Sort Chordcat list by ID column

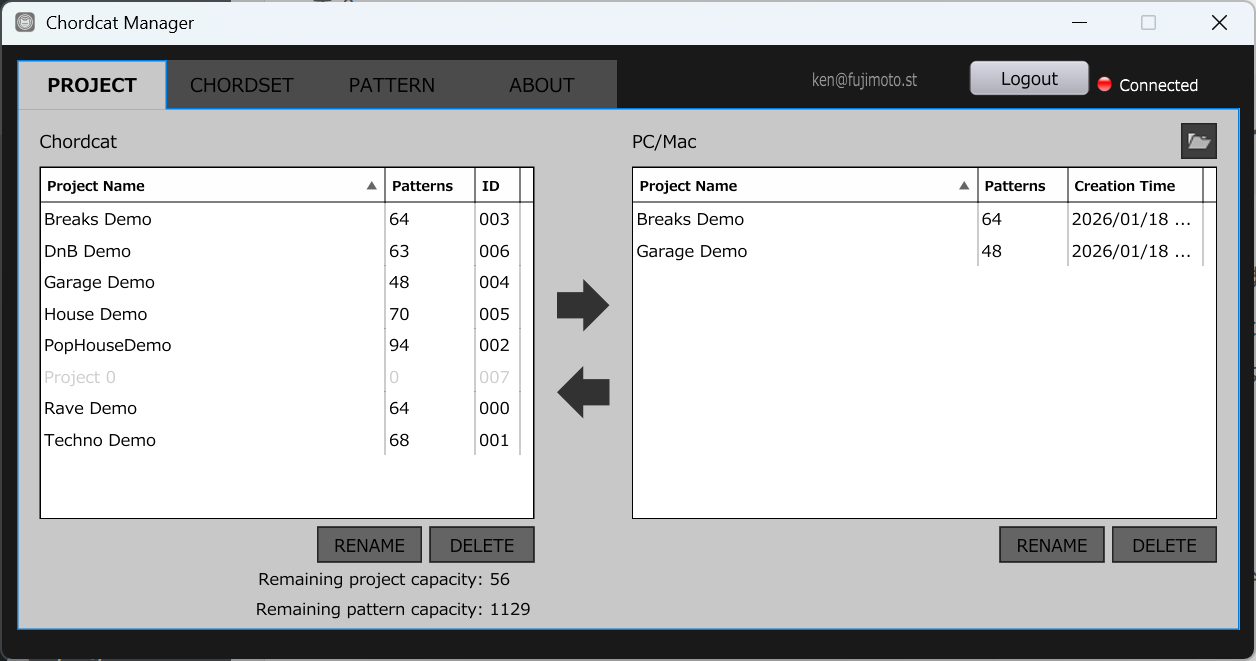[x=491, y=186]
